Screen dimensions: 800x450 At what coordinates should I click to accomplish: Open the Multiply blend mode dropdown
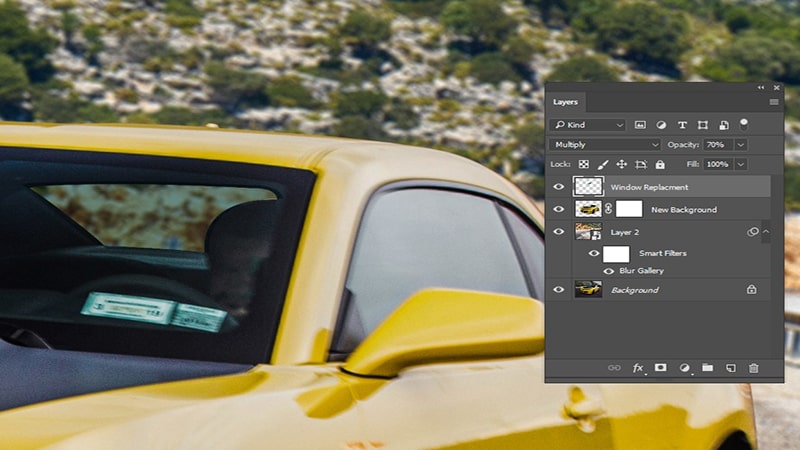pos(605,145)
